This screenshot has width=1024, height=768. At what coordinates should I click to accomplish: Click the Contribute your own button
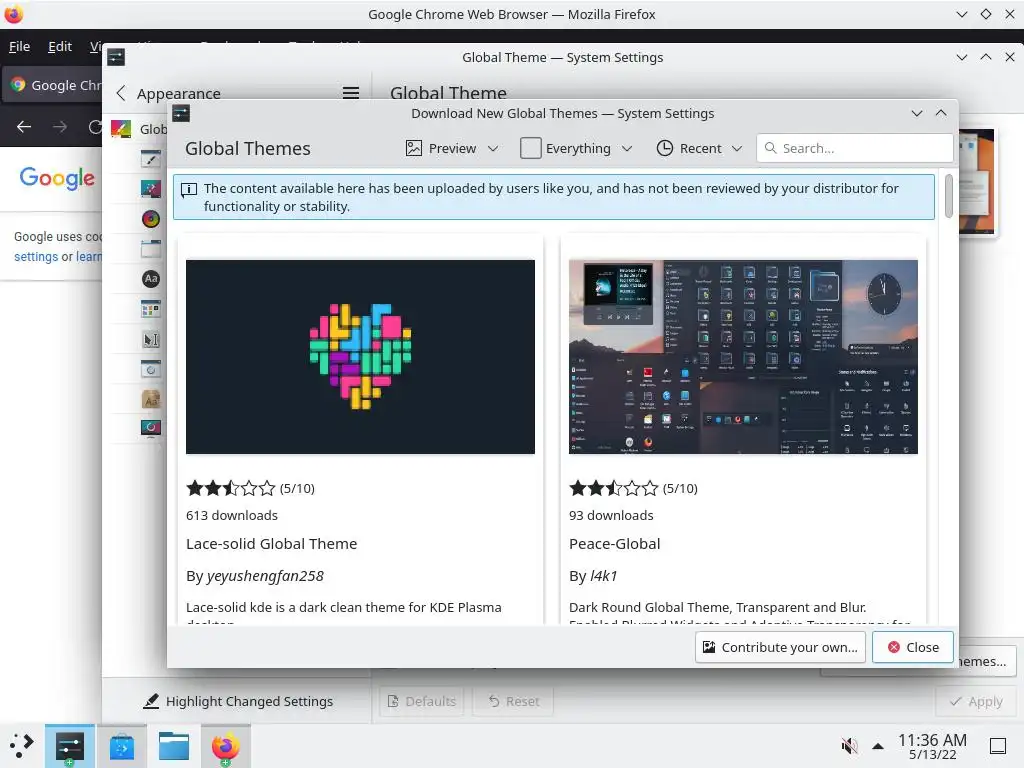(x=780, y=647)
